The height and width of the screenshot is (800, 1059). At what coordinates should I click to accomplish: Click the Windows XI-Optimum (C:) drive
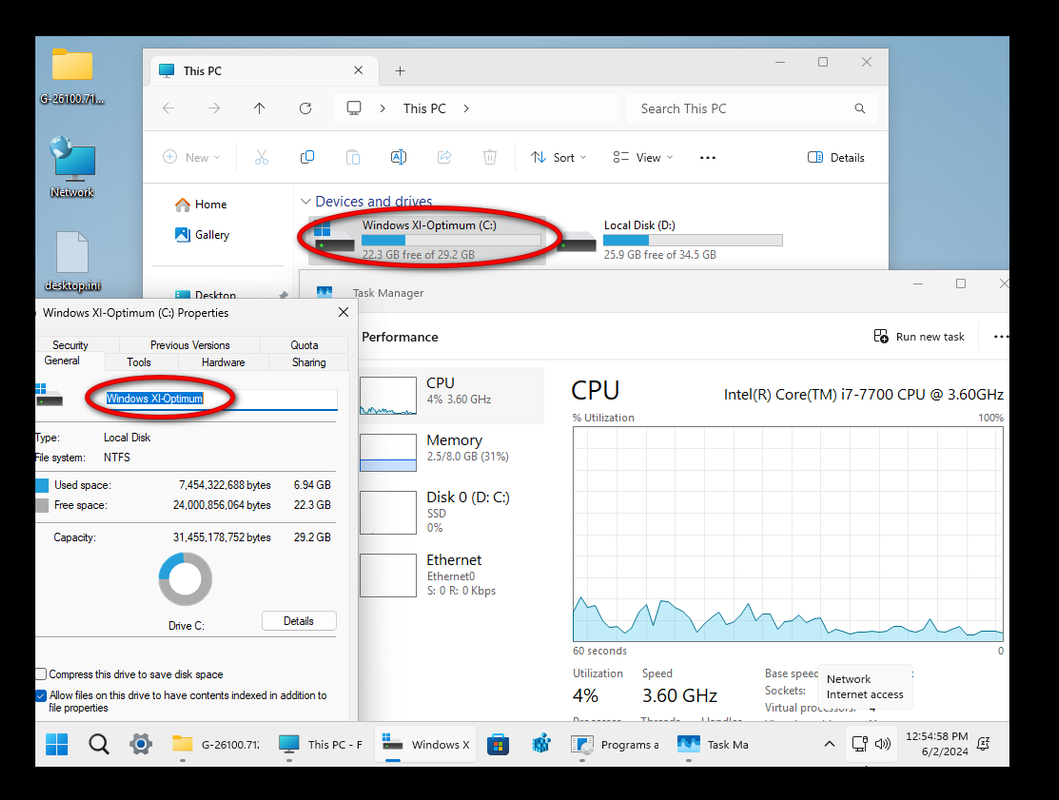pos(428,239)
